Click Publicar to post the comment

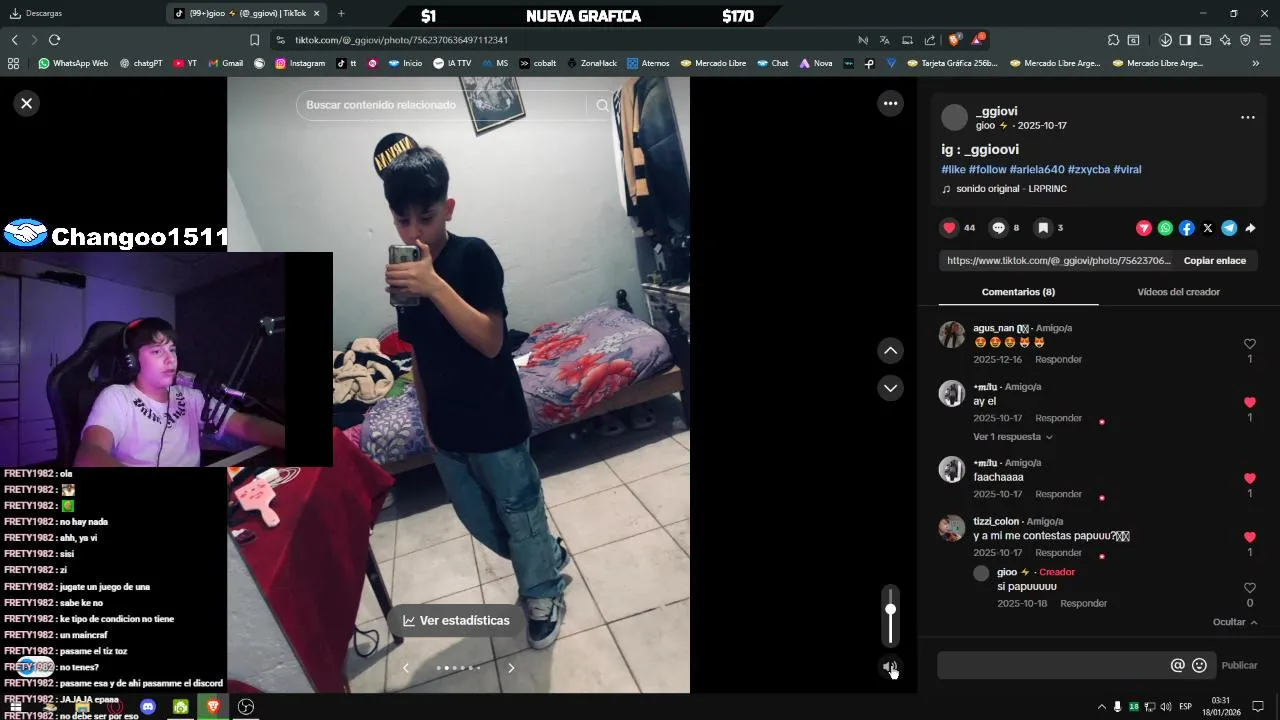pyautogui.click(x=1239, y=666)
